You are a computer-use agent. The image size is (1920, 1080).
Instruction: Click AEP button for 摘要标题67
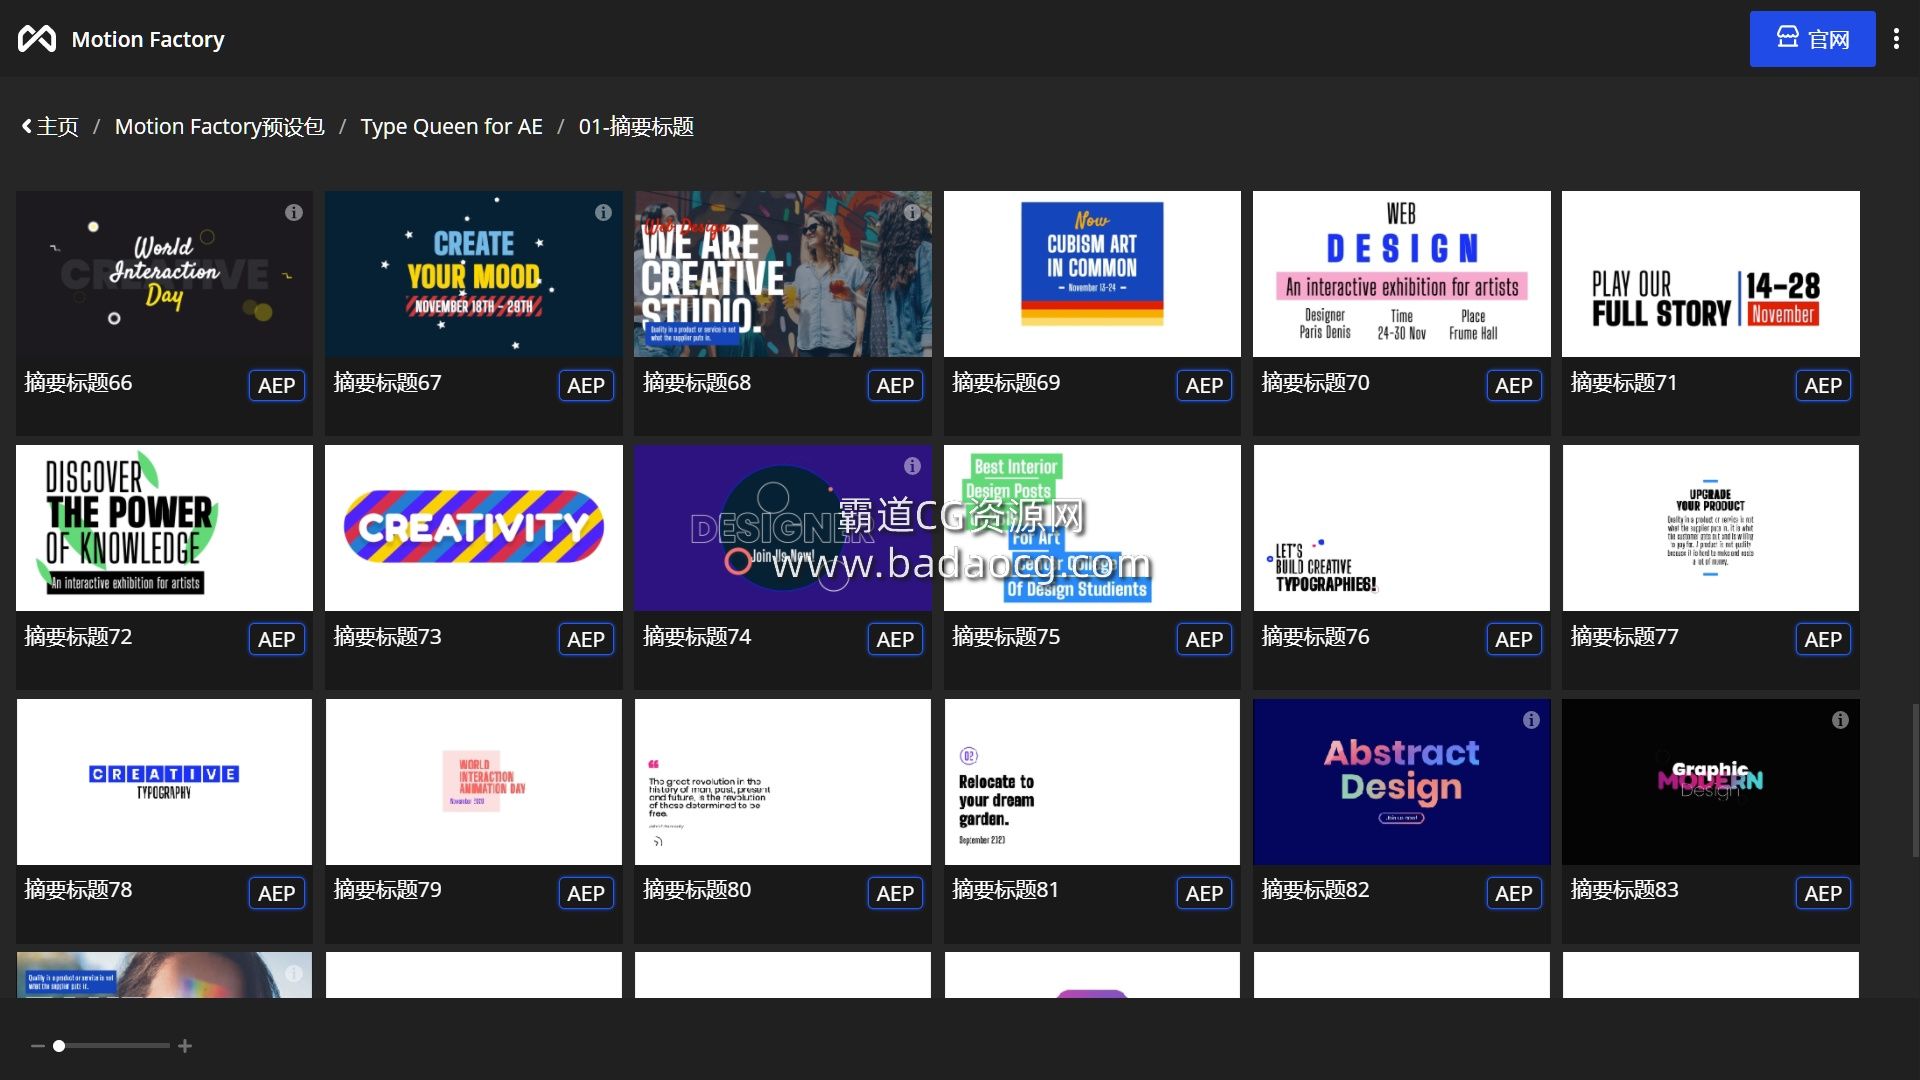point(585,385)
